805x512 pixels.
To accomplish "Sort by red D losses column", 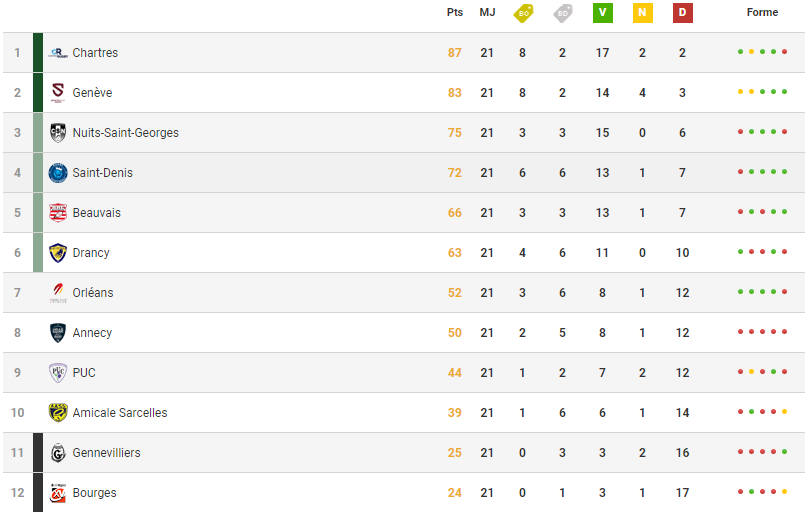I will pos(682,13).
